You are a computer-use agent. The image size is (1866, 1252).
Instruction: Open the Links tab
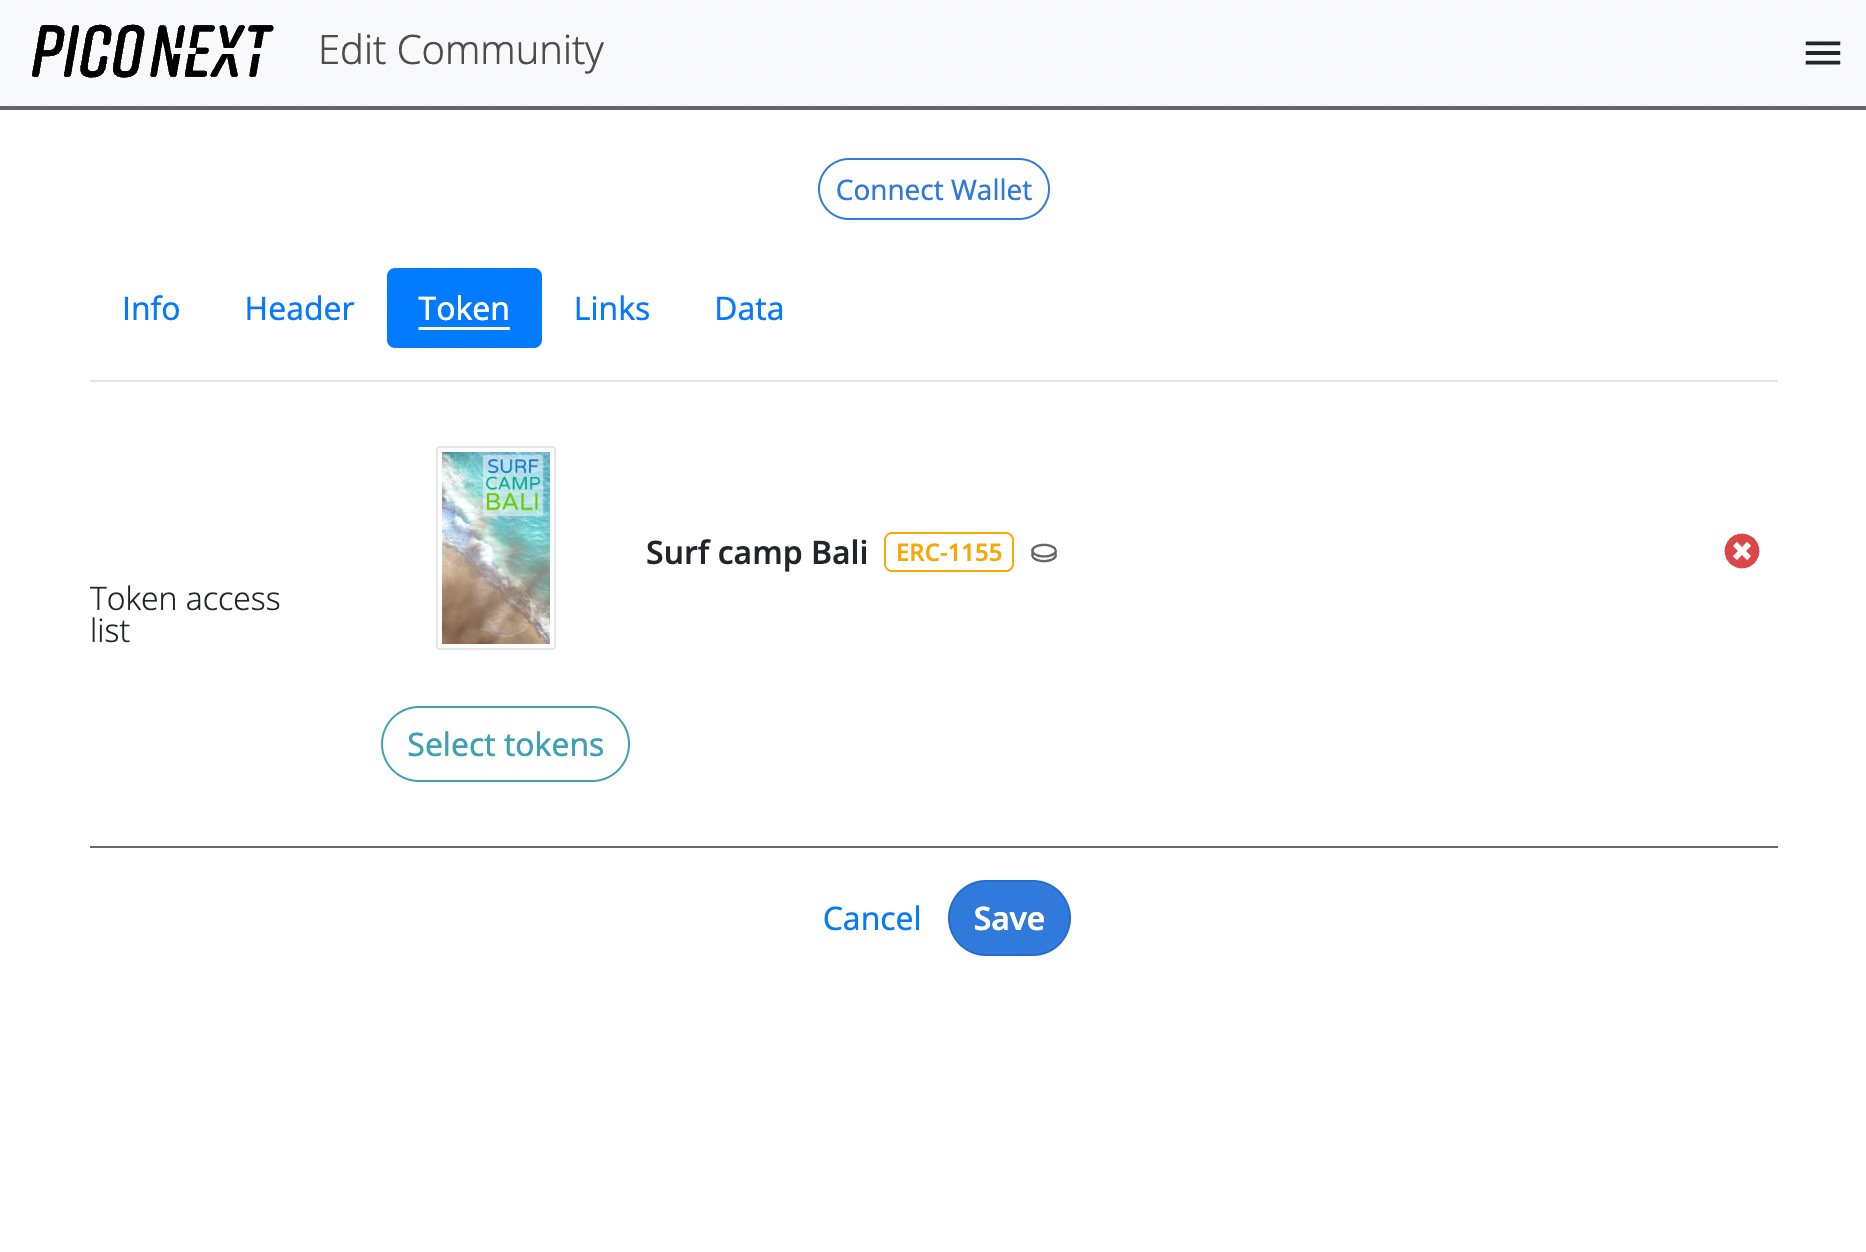(x=612, y=308)
